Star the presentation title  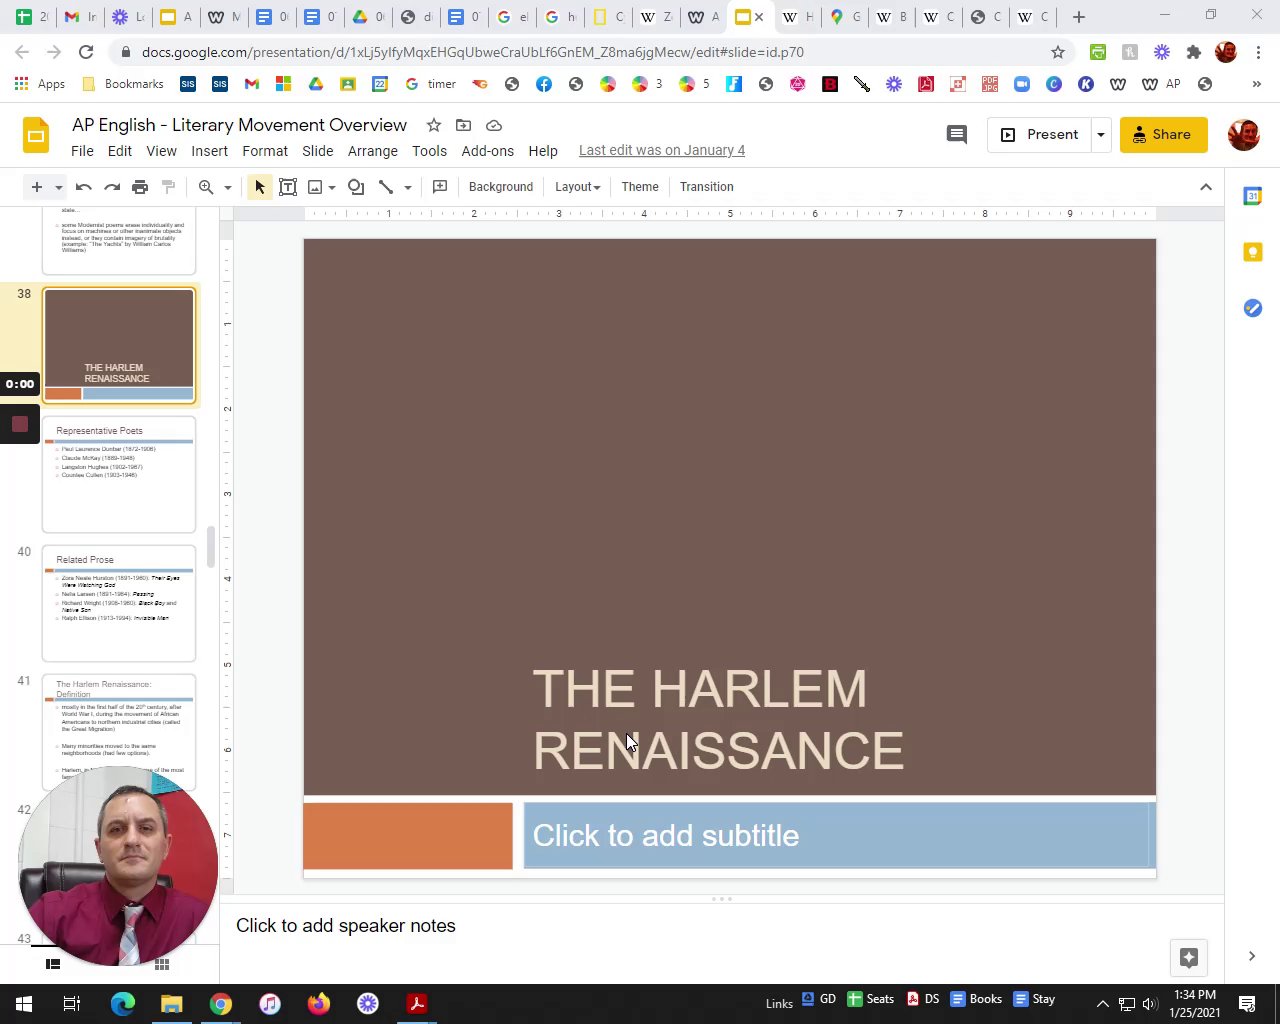434,125
